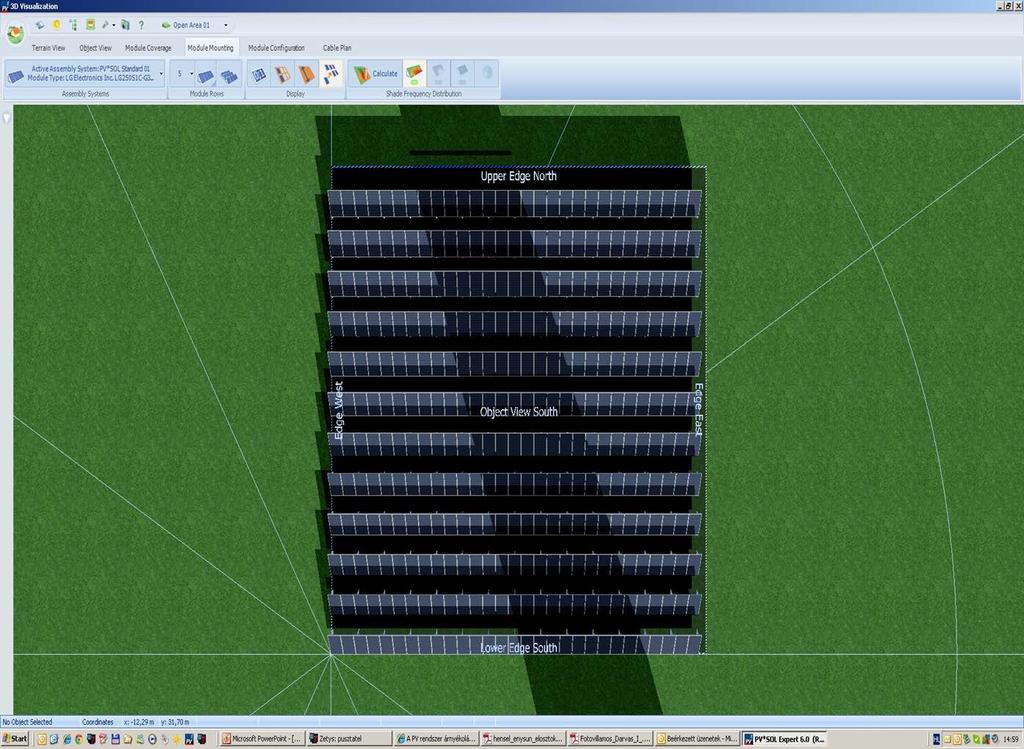Click the sun position icon in quick toolbar
The image size is (1024, 749).
pos(57,25)
